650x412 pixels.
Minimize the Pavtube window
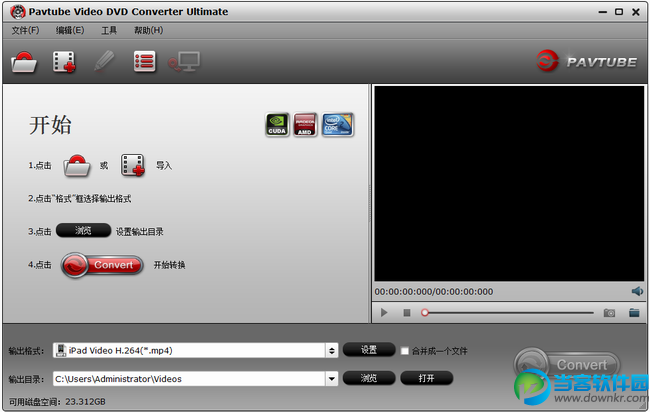coord(603,12)
